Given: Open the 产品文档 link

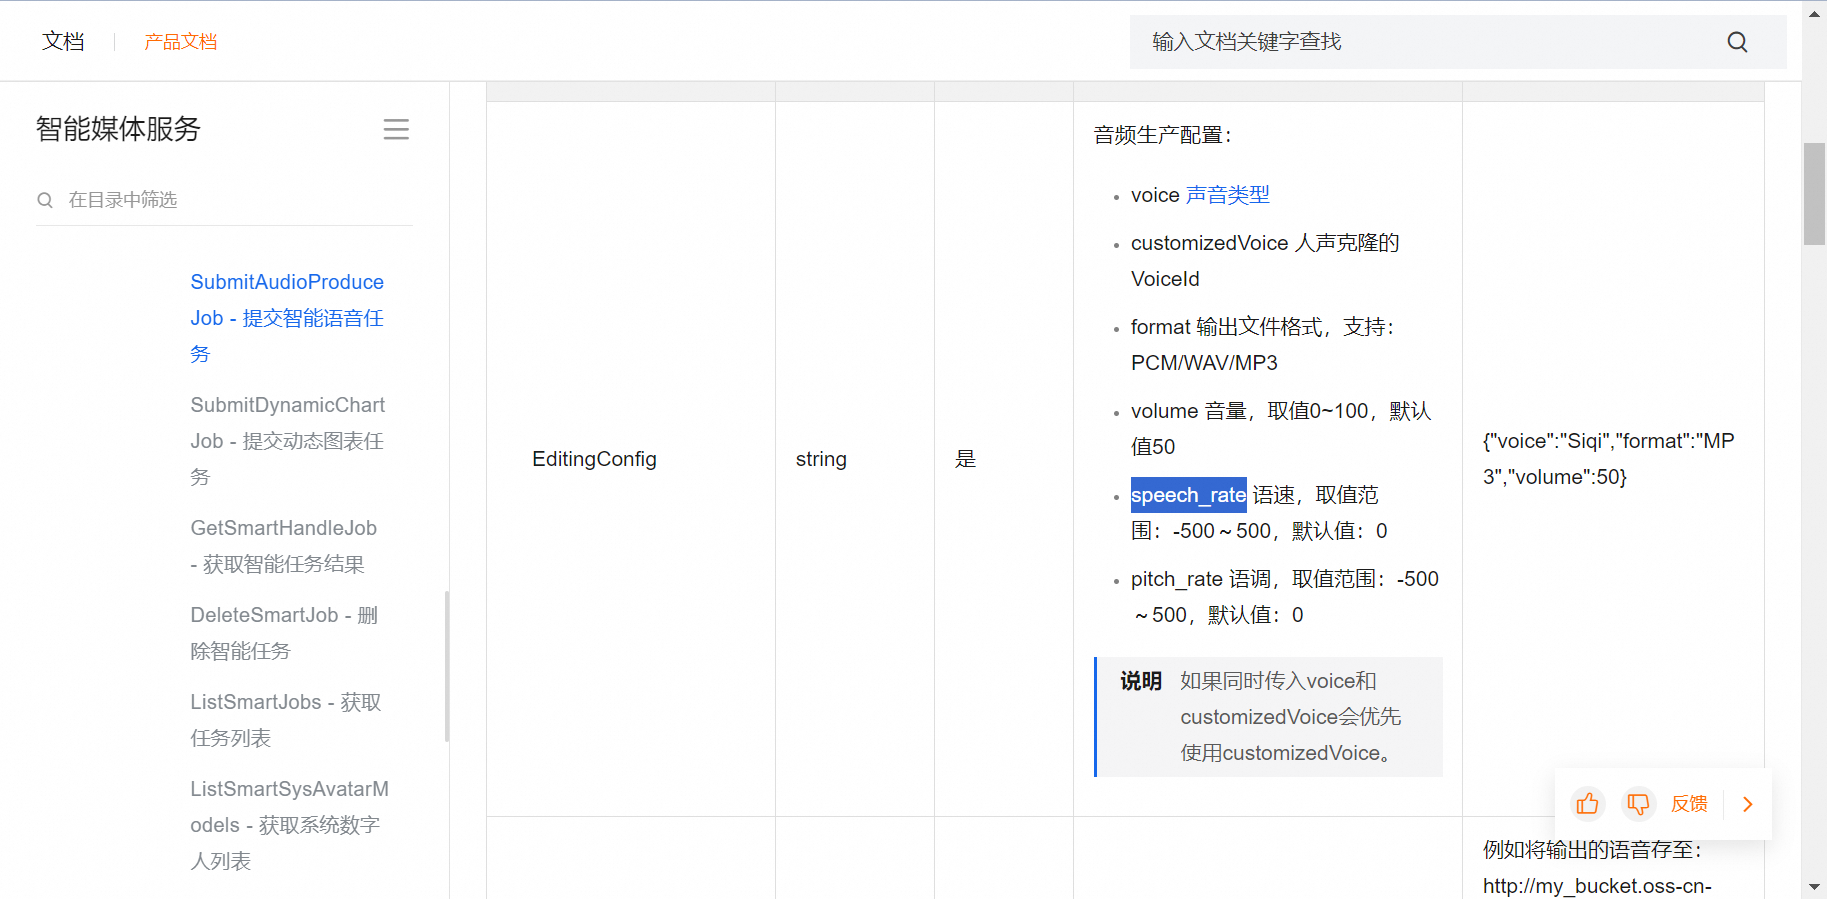Looking at the screenshot, I should [180, 42].
